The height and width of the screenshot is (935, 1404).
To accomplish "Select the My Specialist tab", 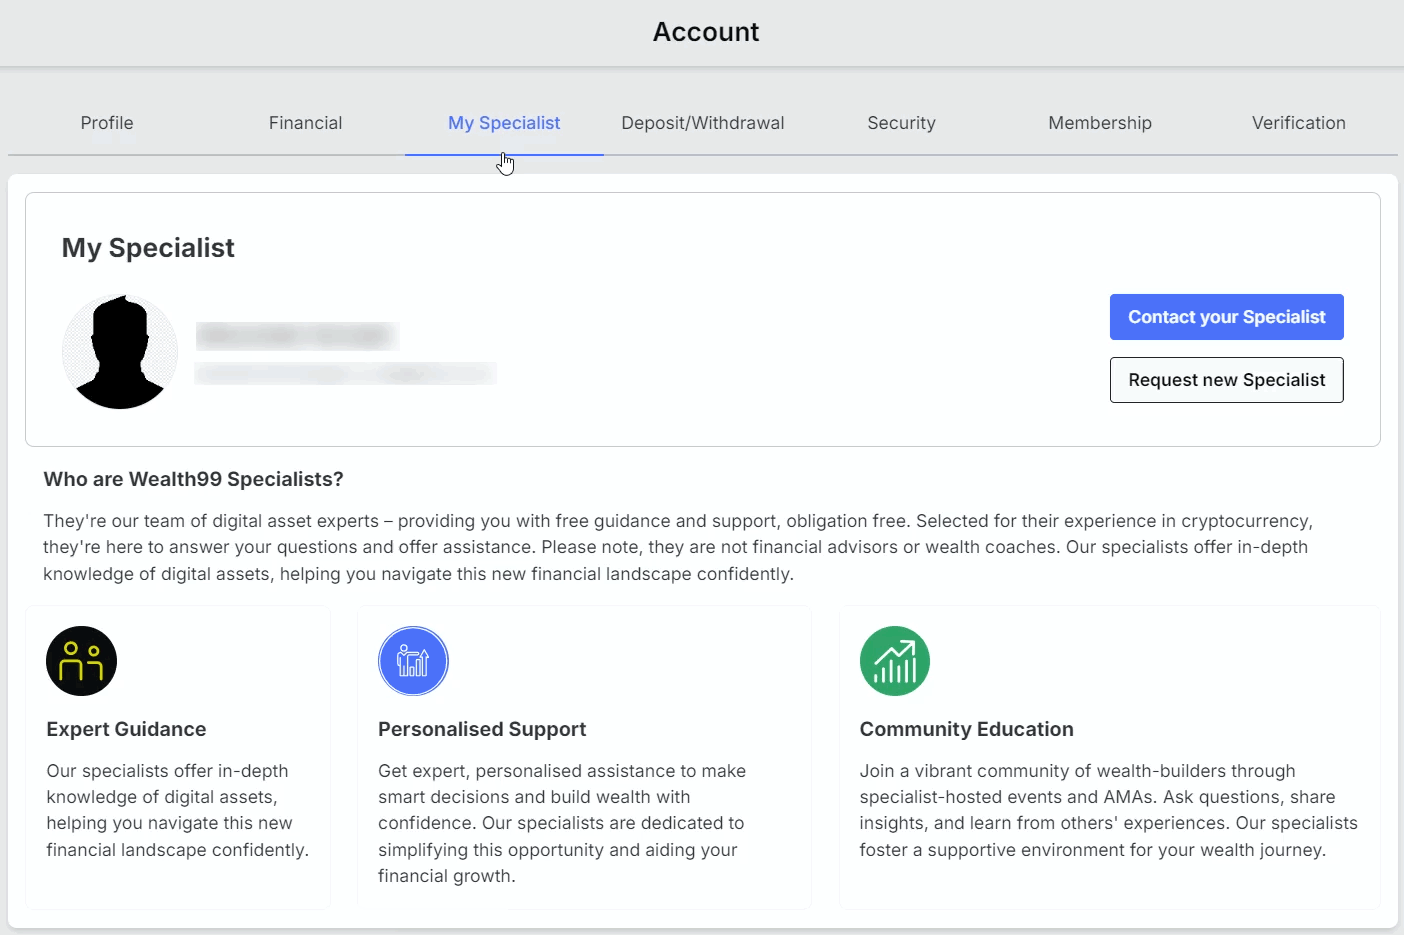I will point(504,123).
